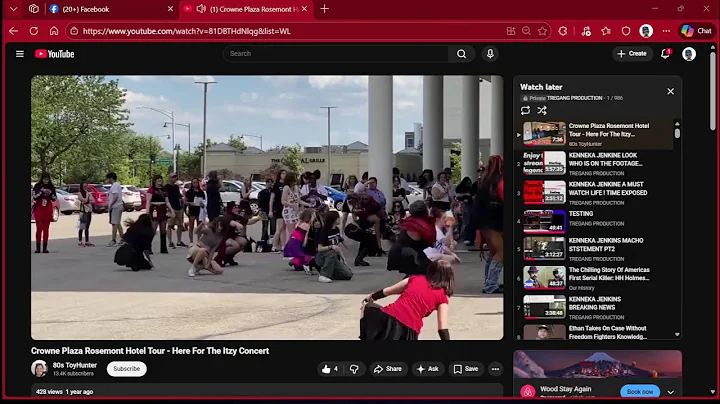Viewport: 720px width, 404px height.
Task: Click the video player to pause
Action: click(267, 208)
